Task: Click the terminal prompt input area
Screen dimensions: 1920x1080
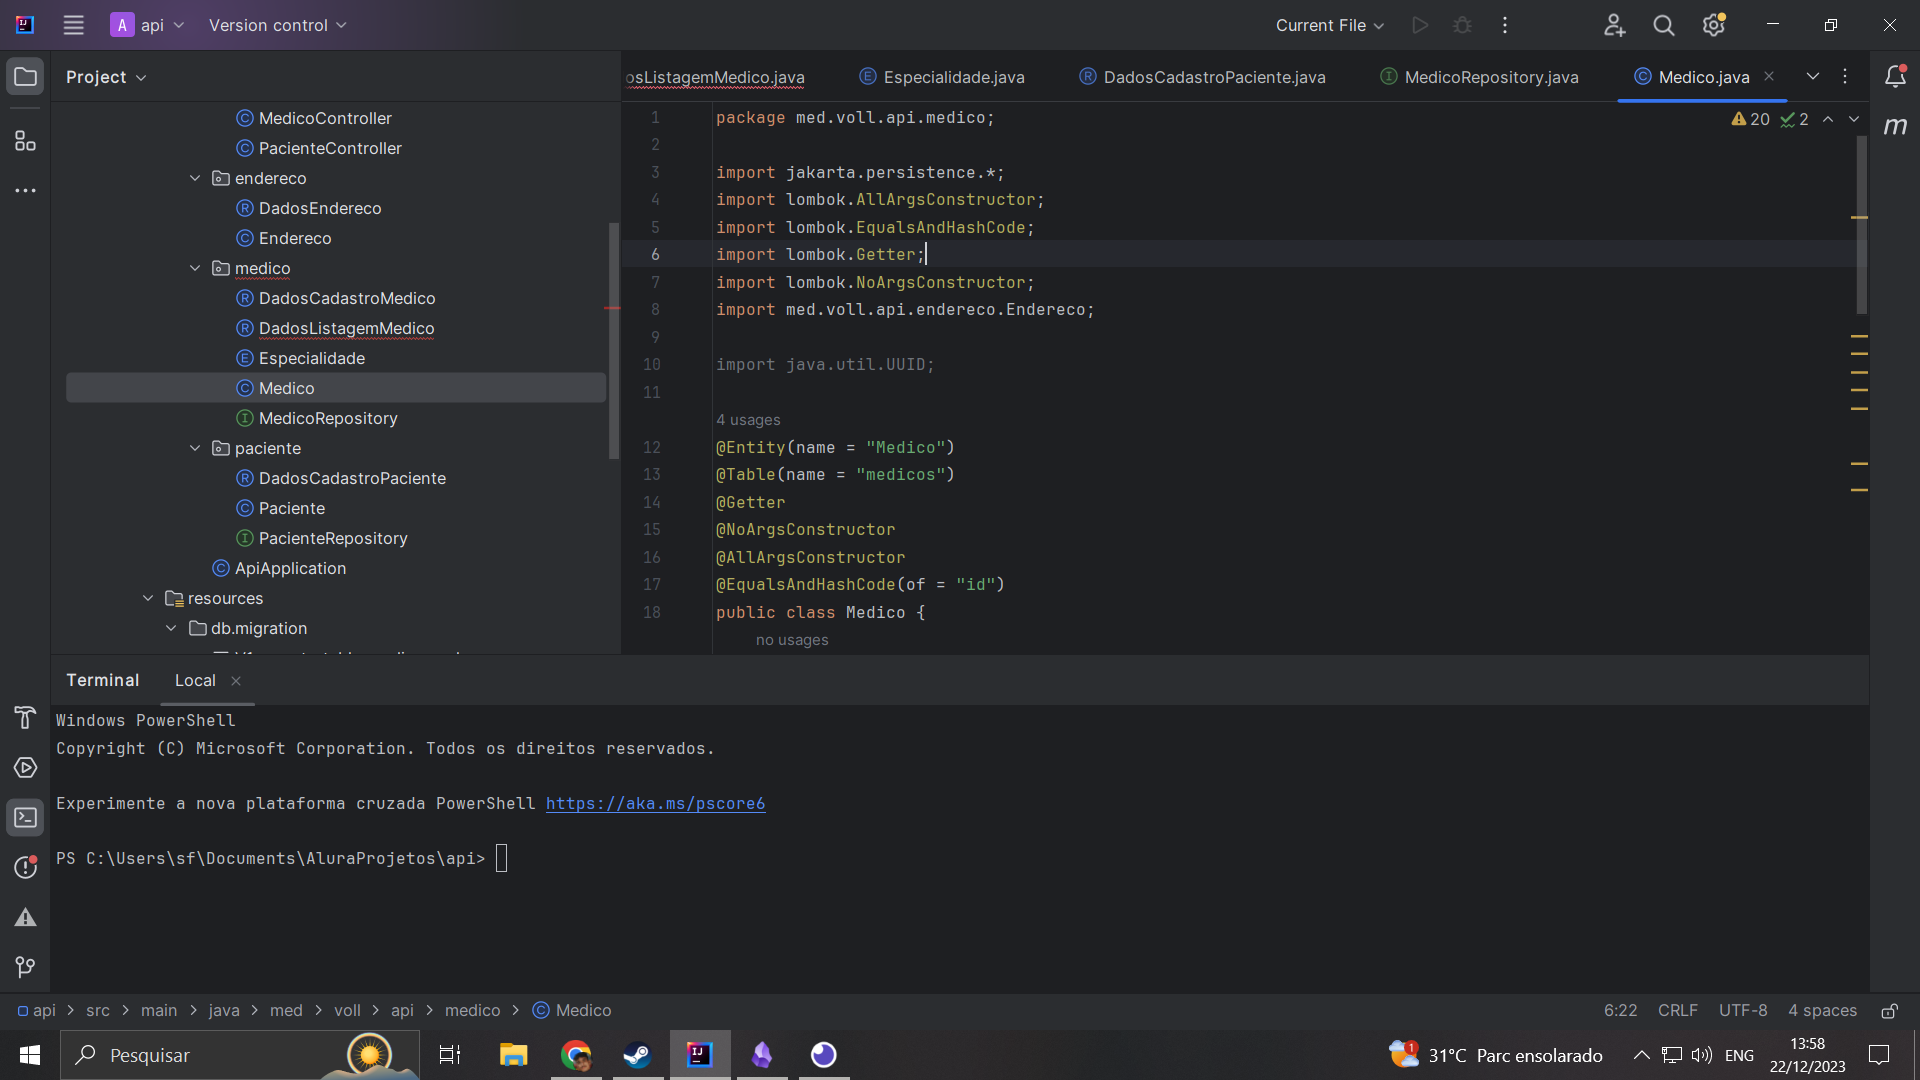Action: 501,858
